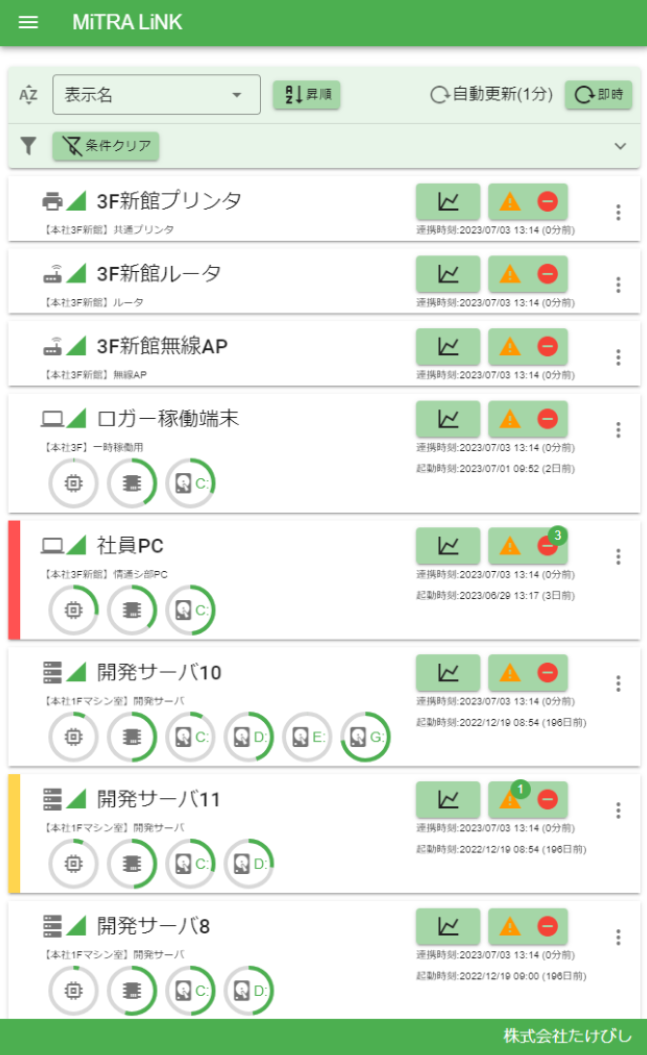This screenshot has width=647, height=1055.
Task: Open more options menu for 開発サーバ10
Action: pyautogui.click(x=618, y=683)
